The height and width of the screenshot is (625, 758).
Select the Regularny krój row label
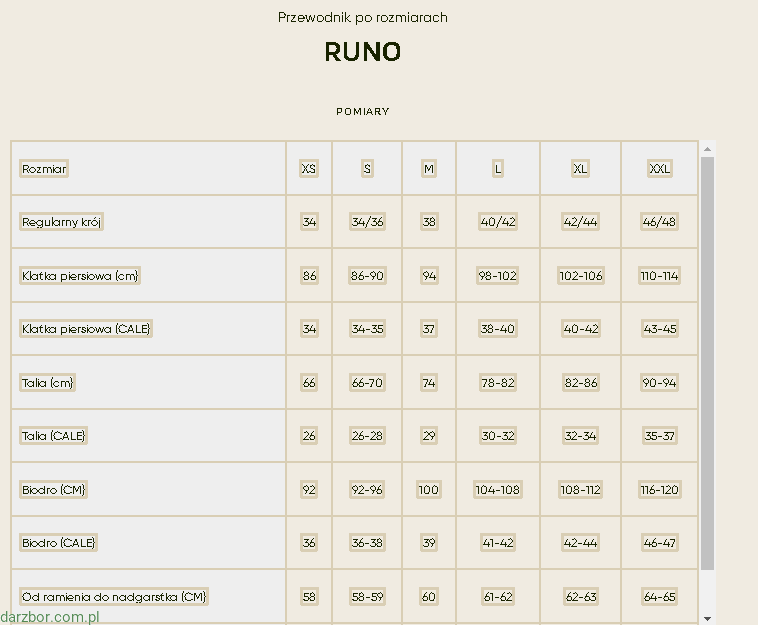point(62,222)
